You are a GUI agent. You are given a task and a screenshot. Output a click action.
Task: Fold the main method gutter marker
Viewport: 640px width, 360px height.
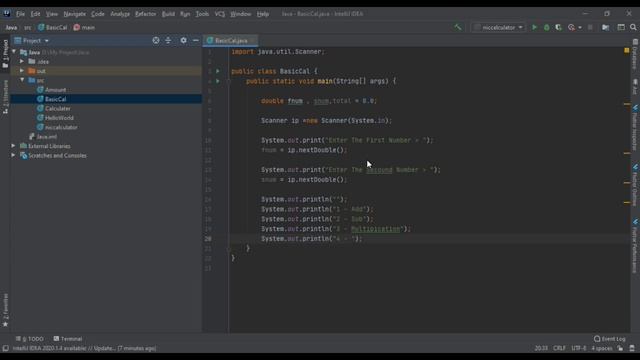(228, 81)
